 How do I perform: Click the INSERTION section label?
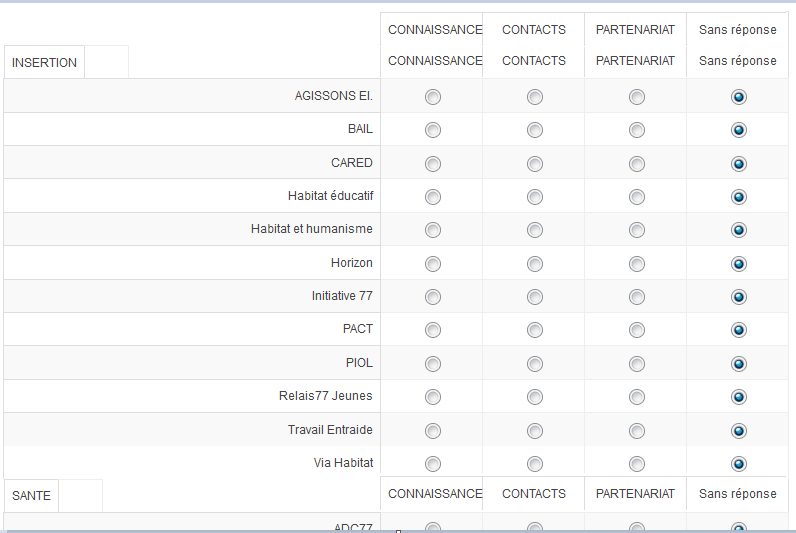pyautogui.click(x=44, y=63)
